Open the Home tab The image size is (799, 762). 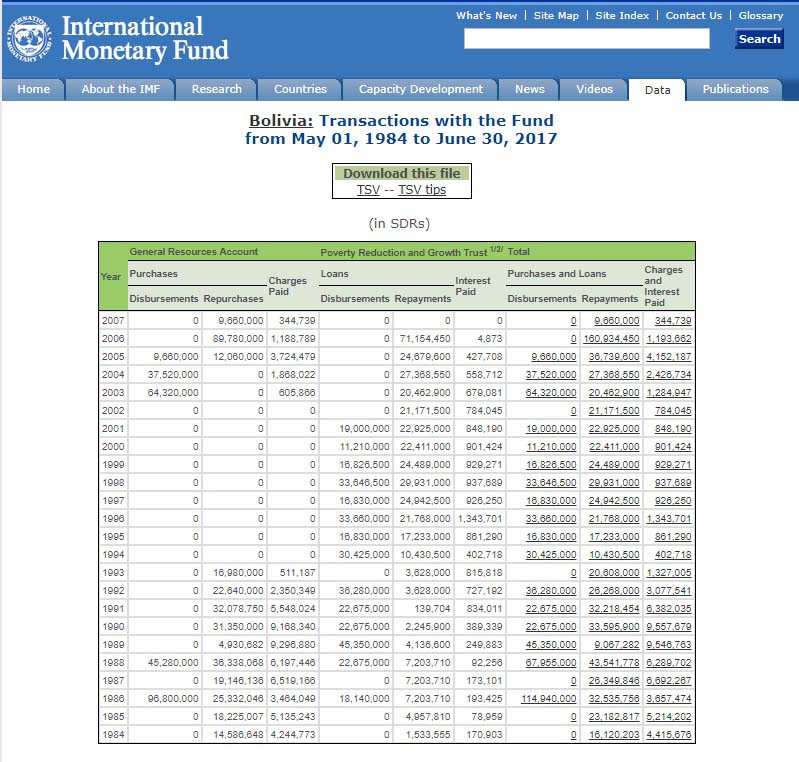click(x=34, y=89)
